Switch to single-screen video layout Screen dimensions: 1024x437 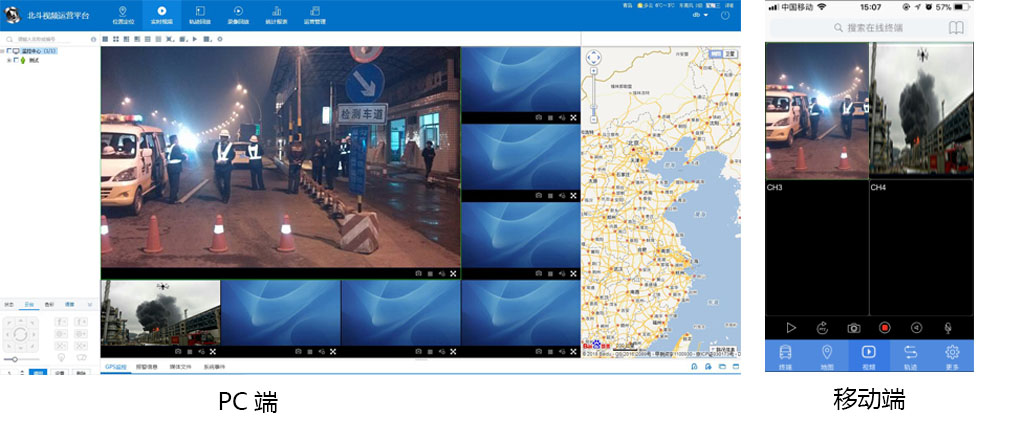(x=105, y=39)
